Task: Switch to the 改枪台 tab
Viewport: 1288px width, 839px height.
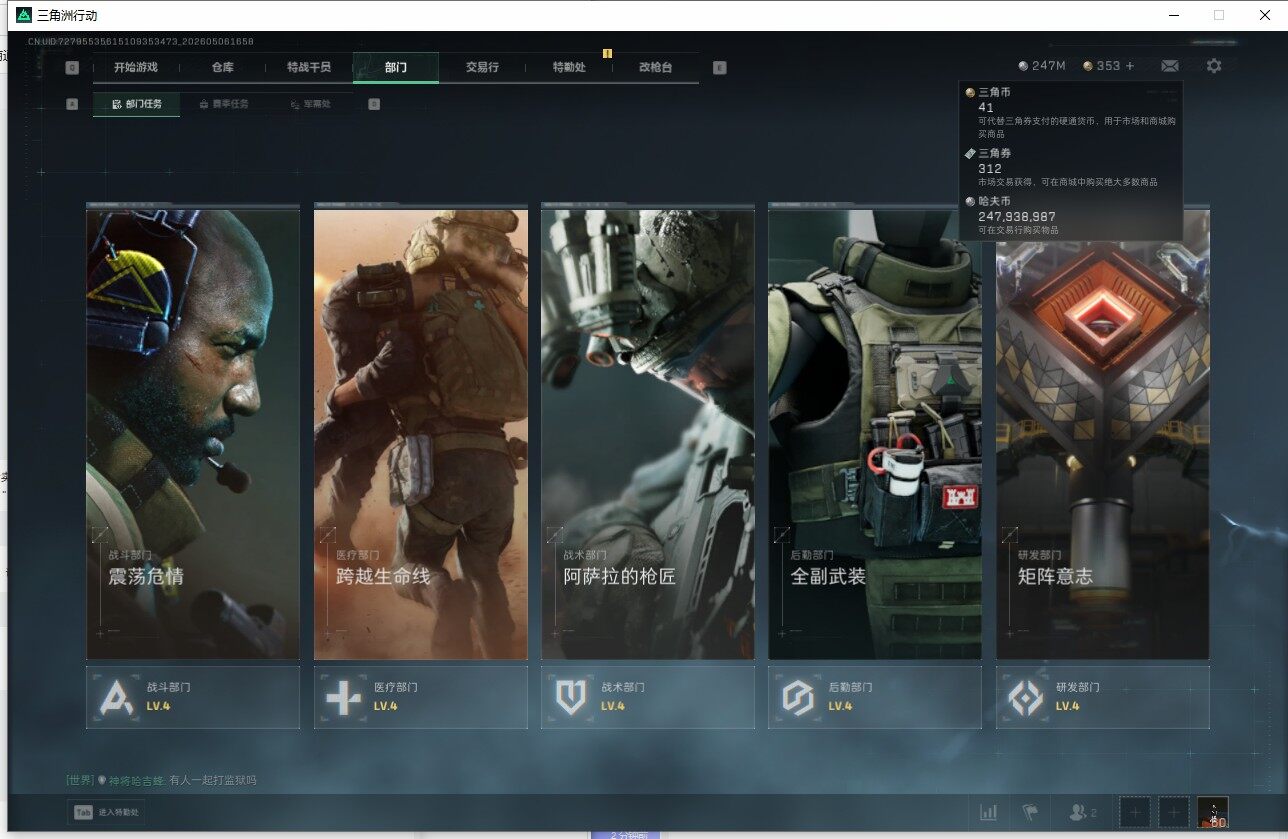Action: point(655,67)
